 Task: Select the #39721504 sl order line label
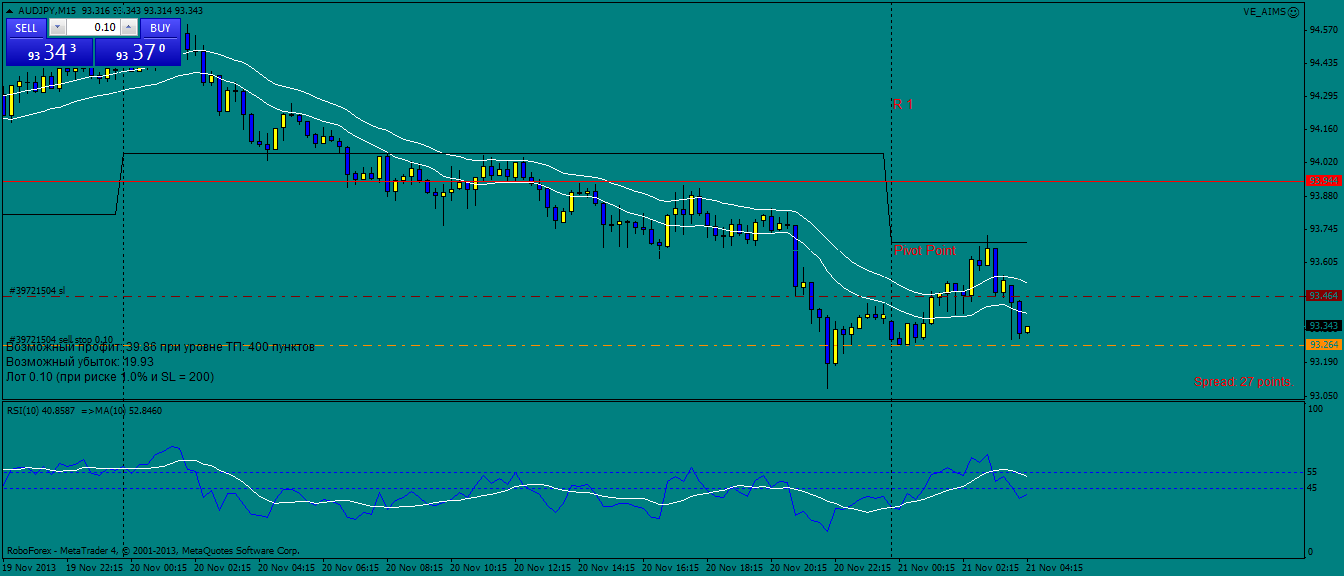pos(37,290)
